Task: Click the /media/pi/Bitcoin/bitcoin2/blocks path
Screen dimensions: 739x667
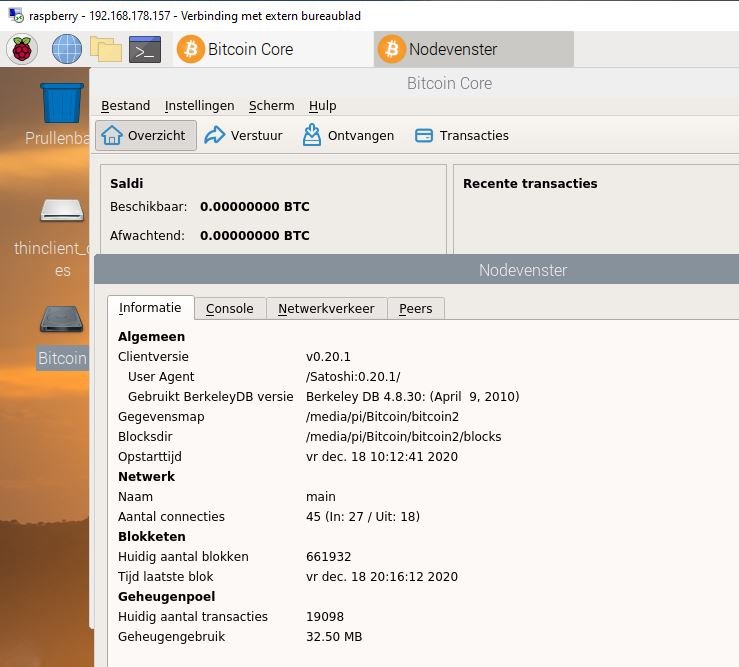Action: point(403,436)
